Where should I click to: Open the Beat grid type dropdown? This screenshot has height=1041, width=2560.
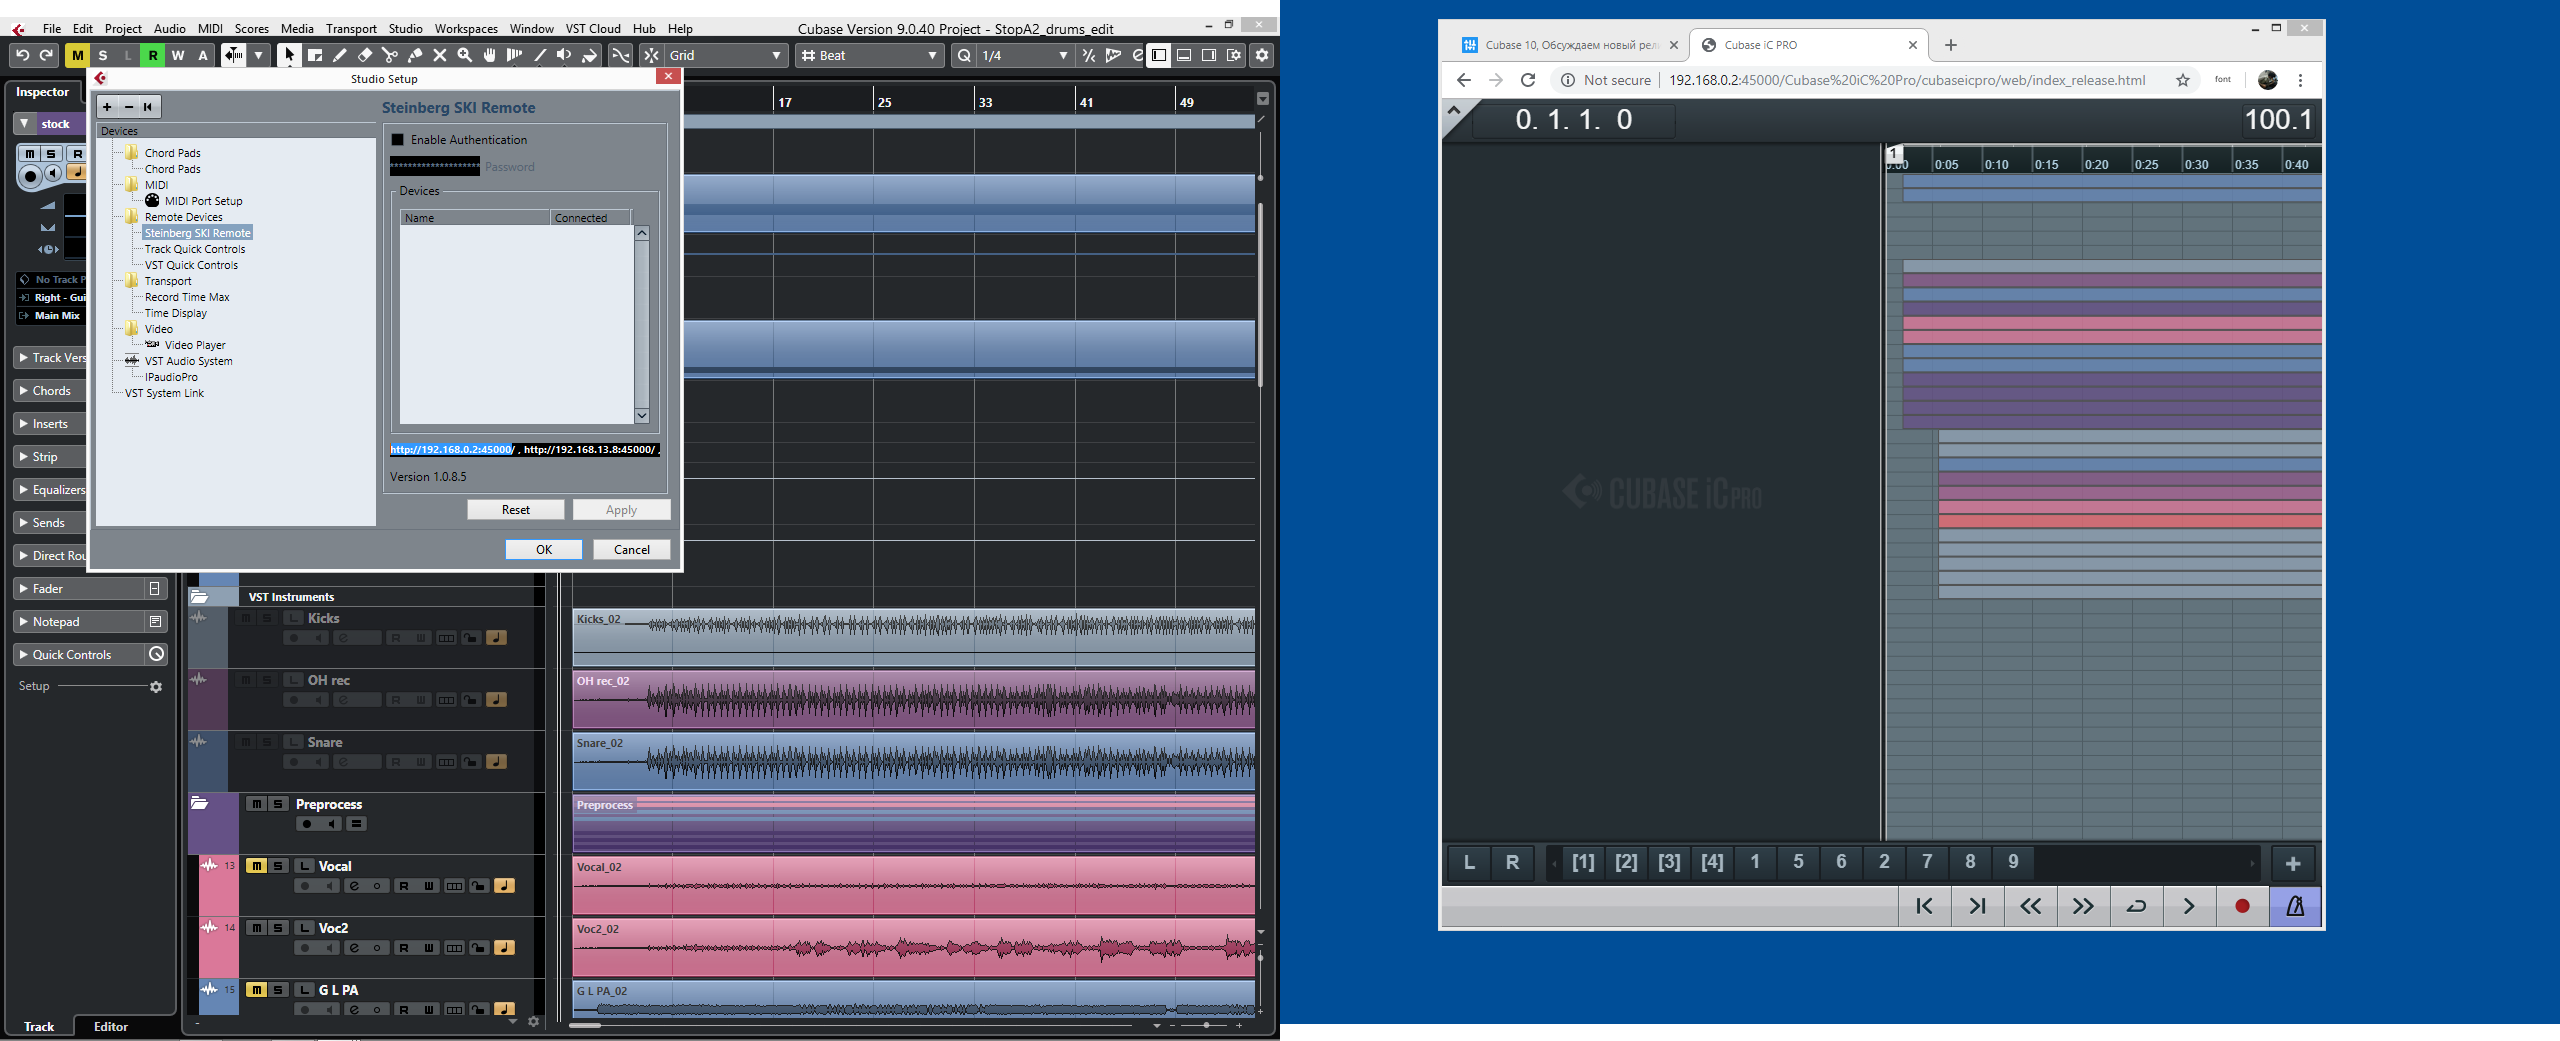tap(870, 55)
